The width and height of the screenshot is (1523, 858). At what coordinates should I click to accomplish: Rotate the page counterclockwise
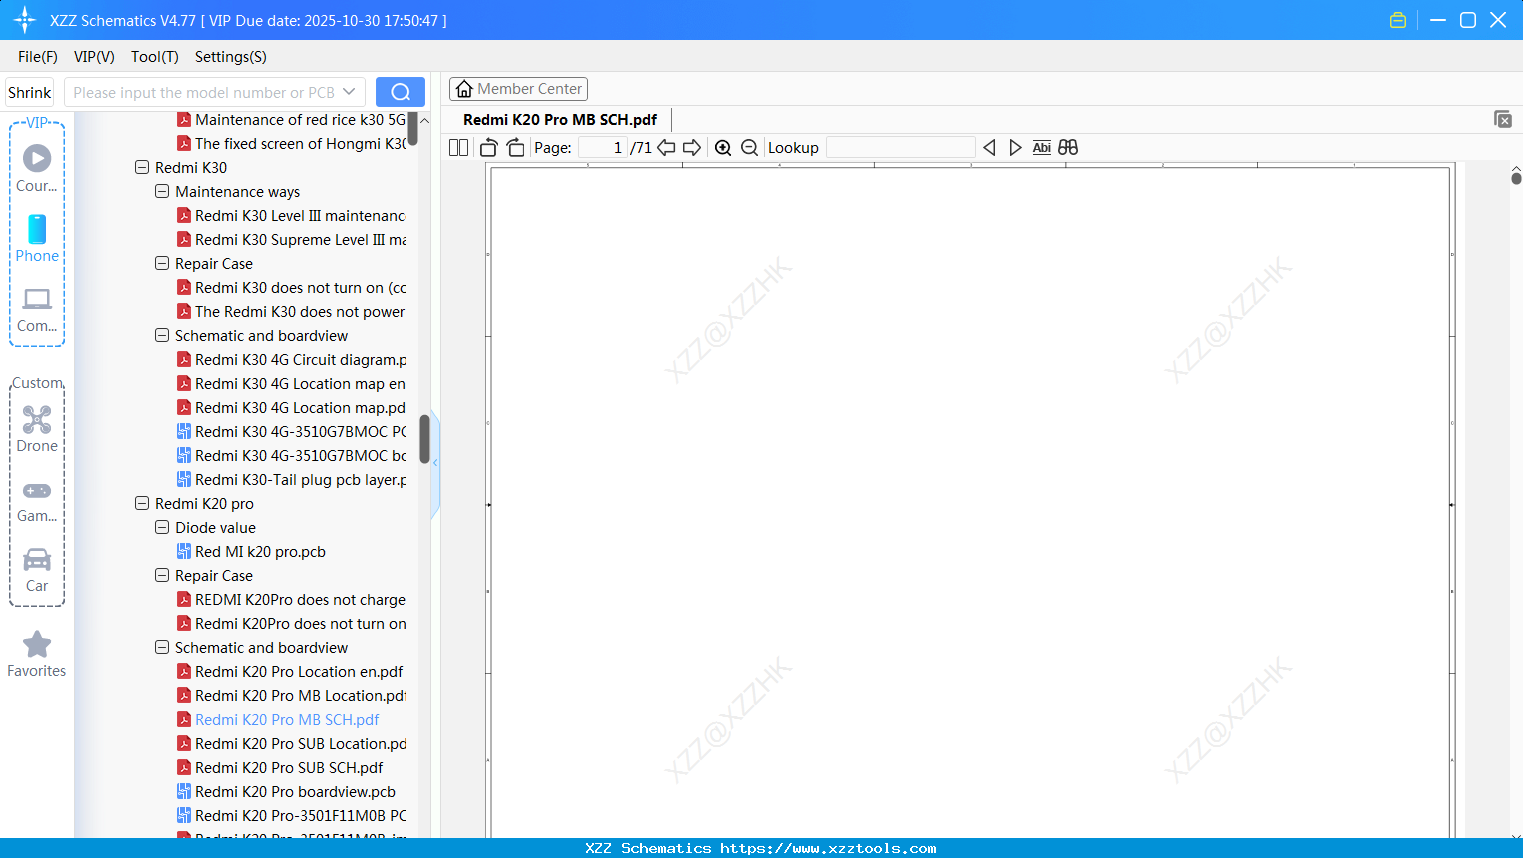[x=489, y=148]
